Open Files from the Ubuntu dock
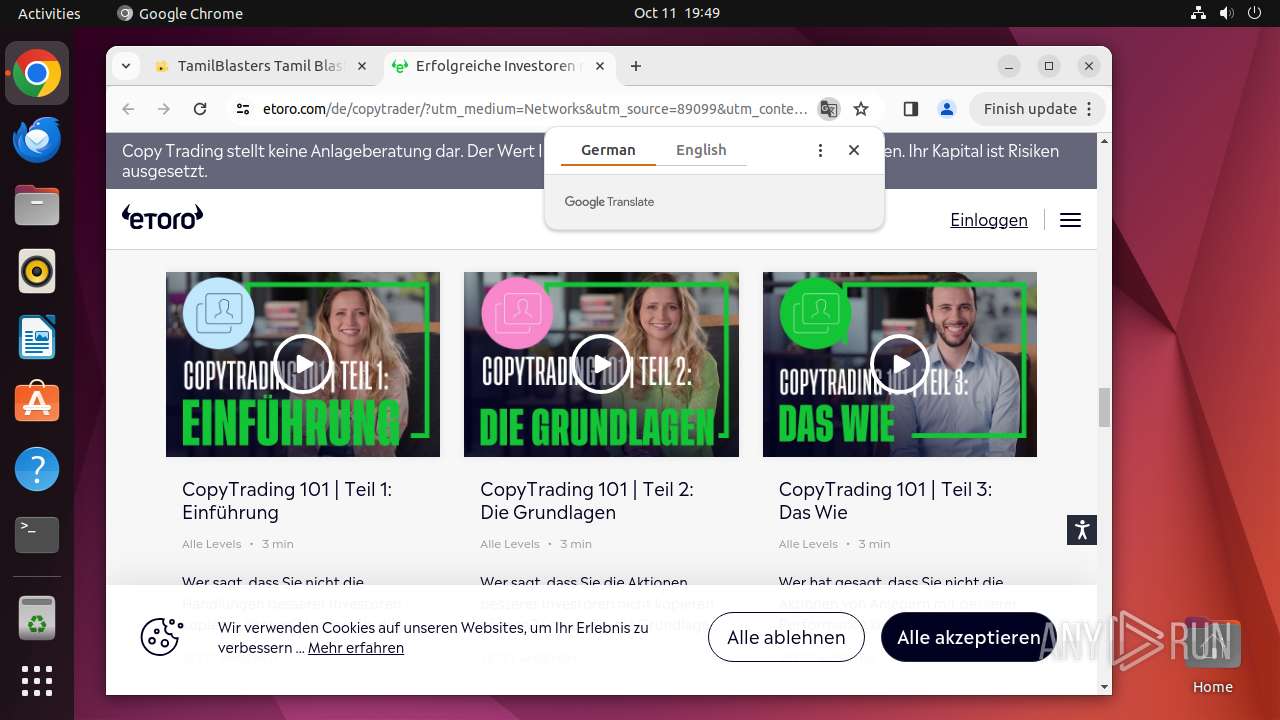 pos(37,205)
